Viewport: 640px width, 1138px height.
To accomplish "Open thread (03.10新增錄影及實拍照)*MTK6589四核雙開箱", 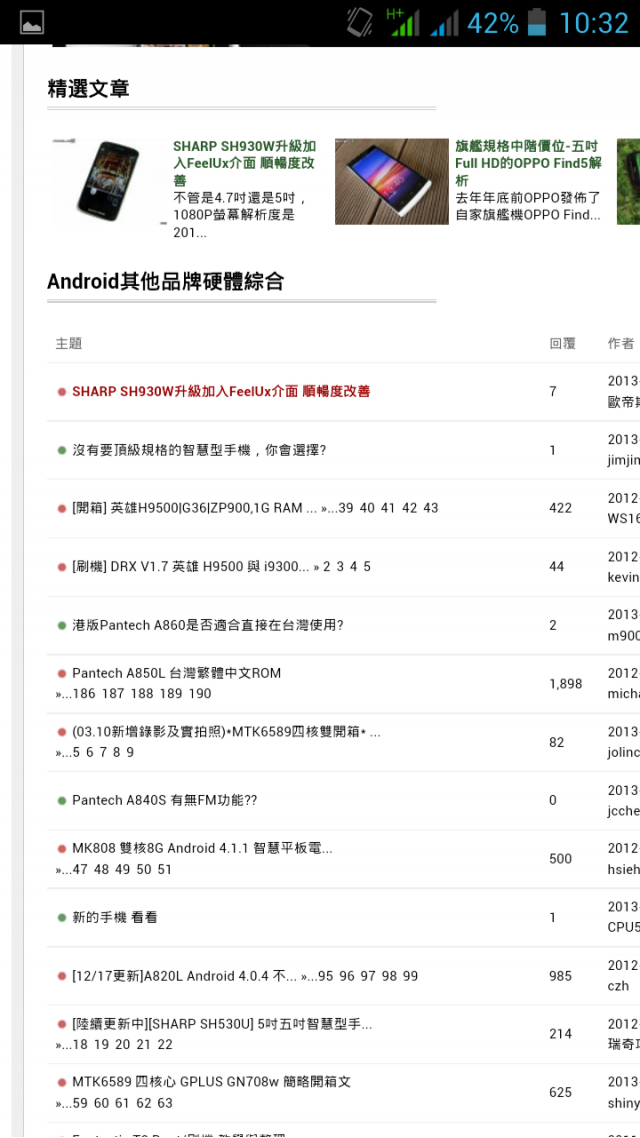I will 226,732.
